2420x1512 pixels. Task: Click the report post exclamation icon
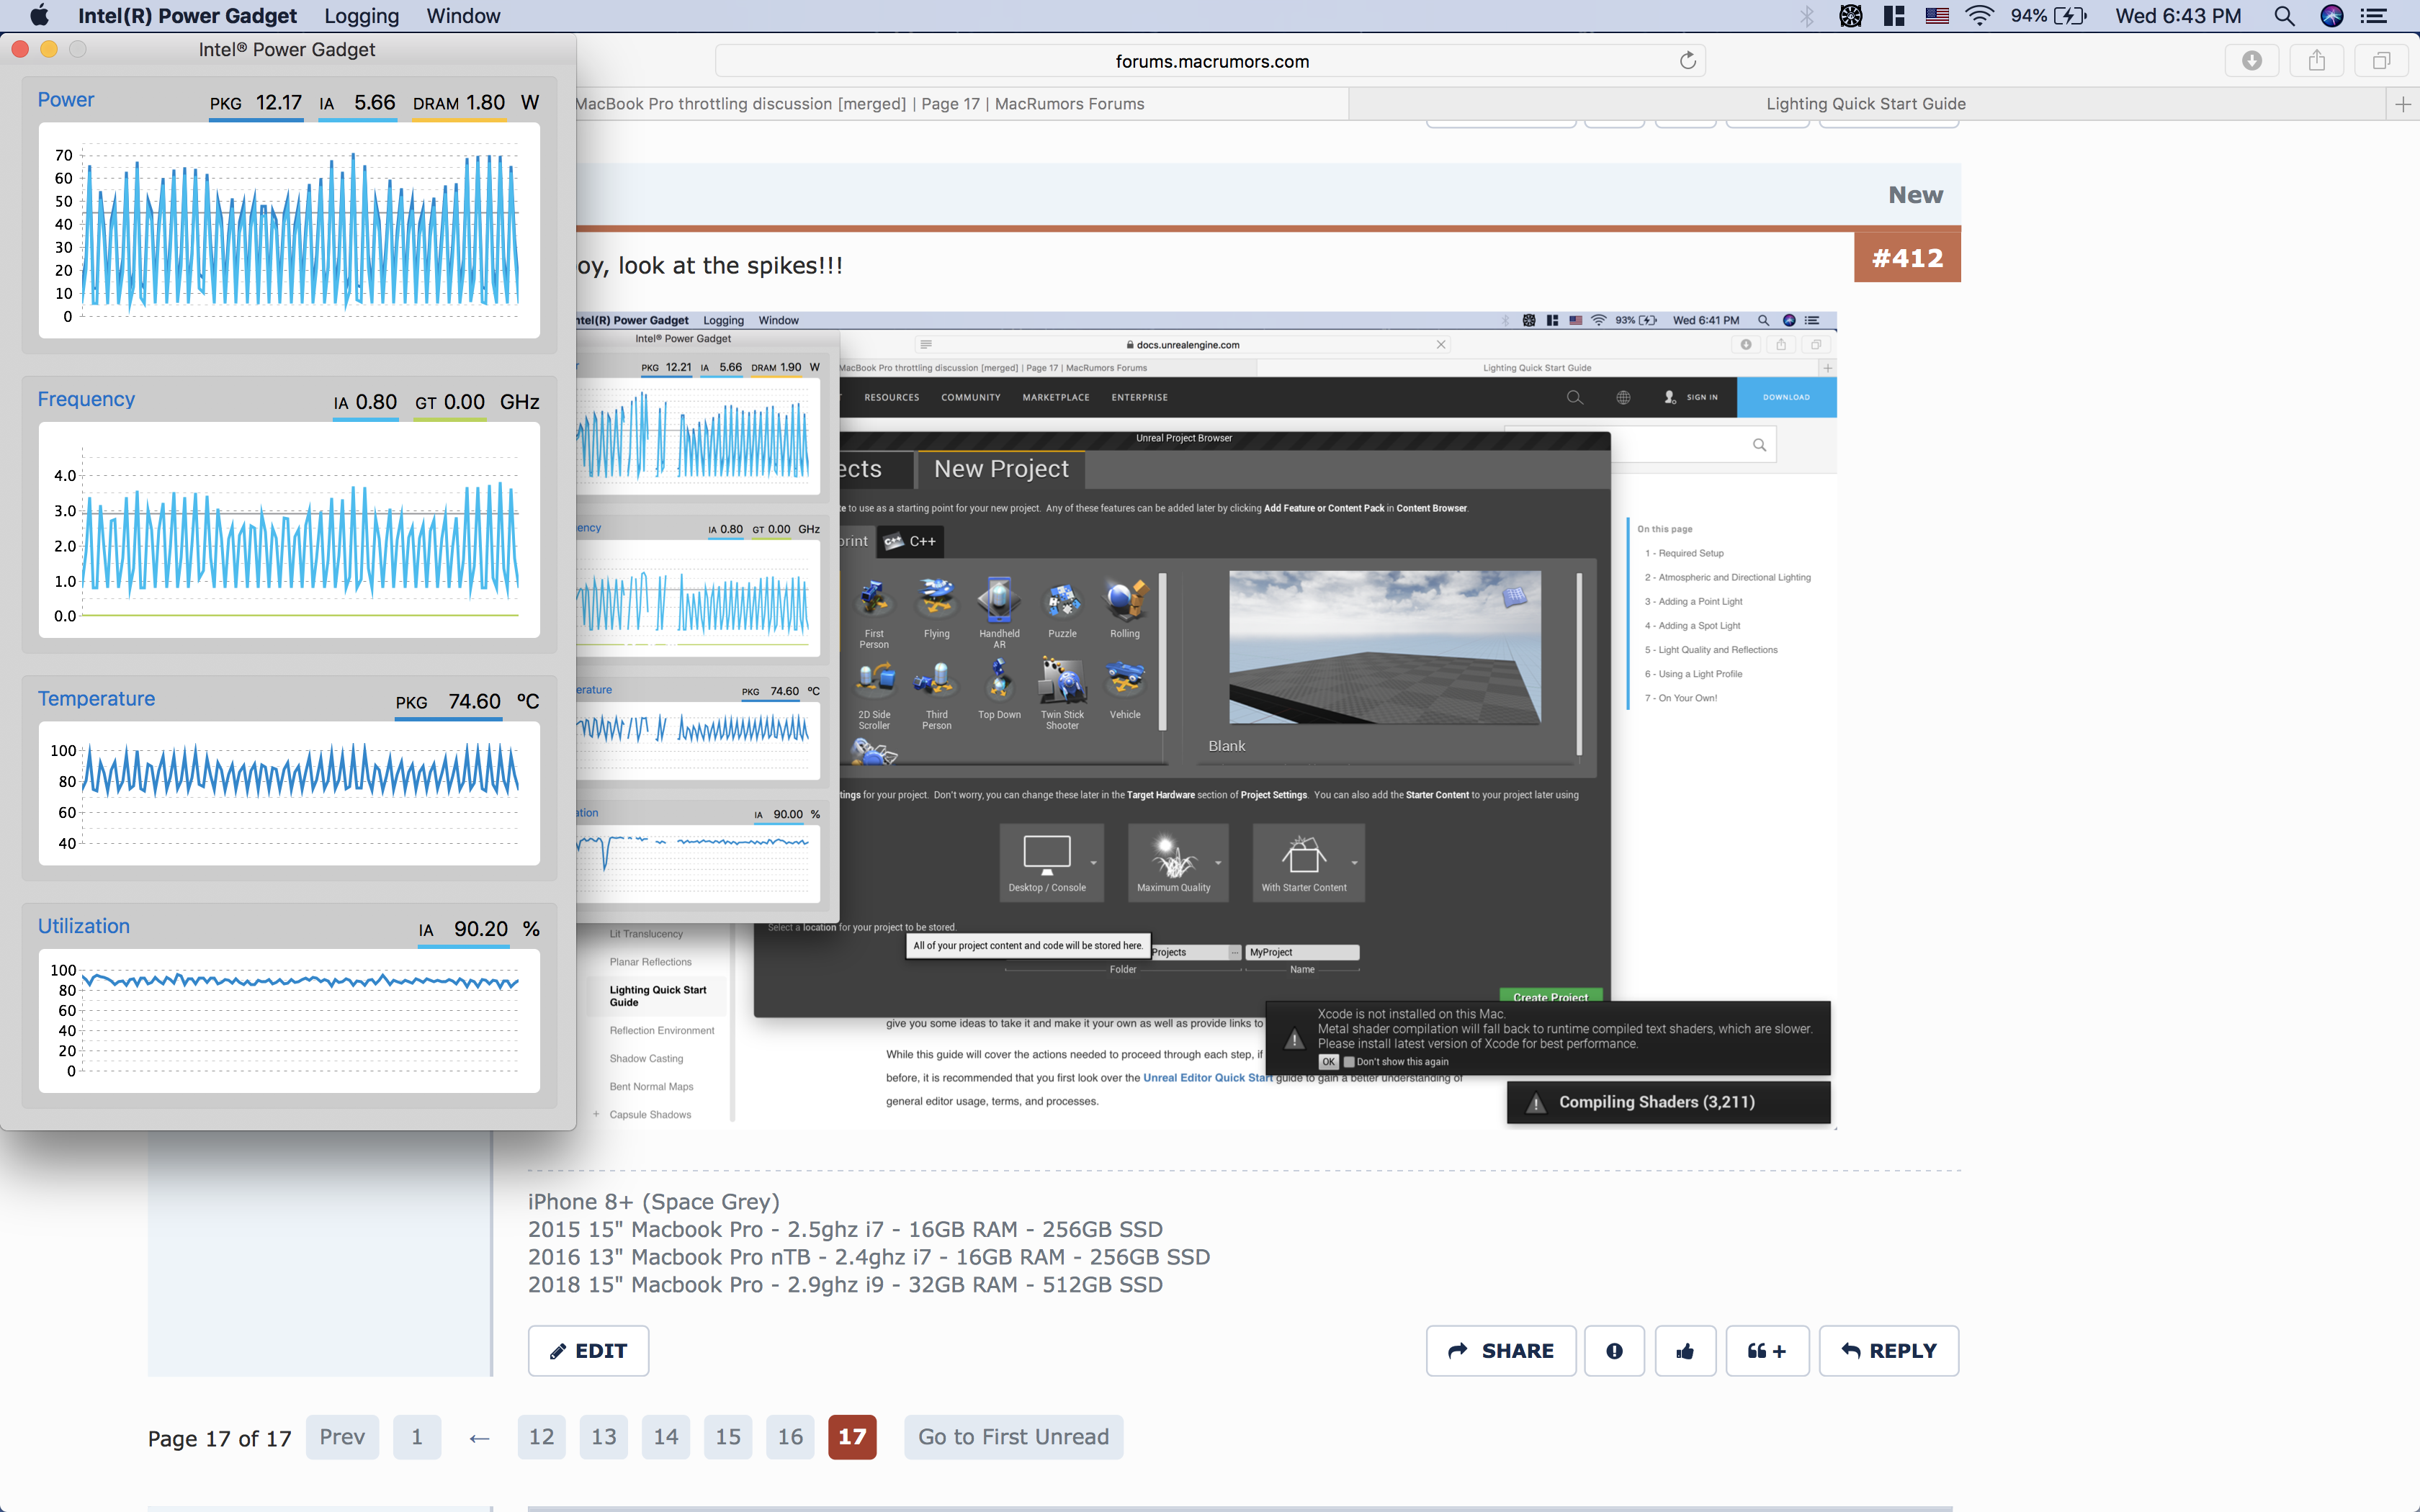click(x=1614, y=1351)
